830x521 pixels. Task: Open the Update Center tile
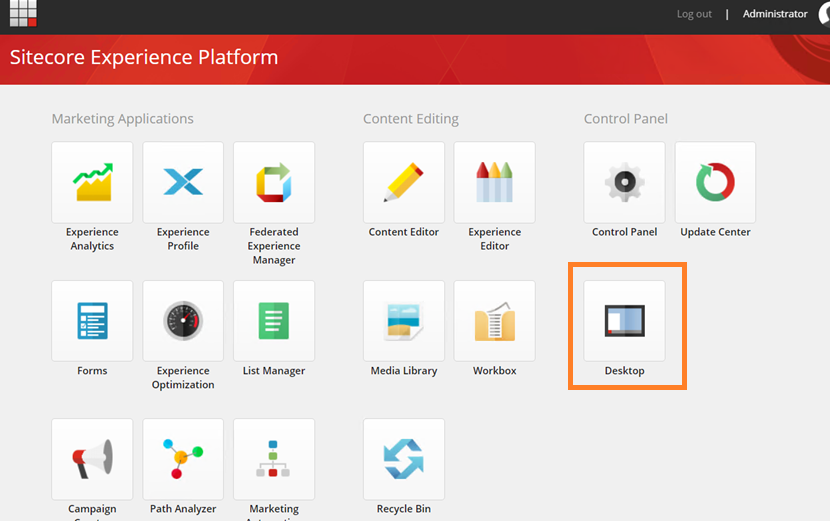click(x=715, y=182)
